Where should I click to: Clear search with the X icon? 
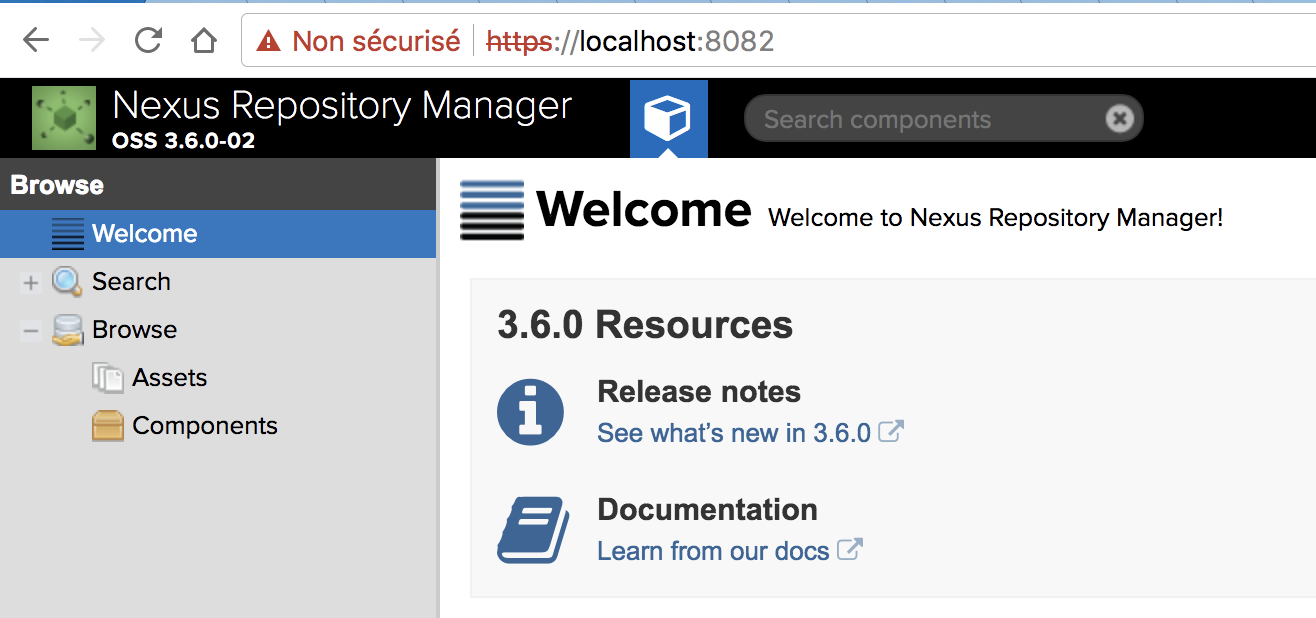1120,119
